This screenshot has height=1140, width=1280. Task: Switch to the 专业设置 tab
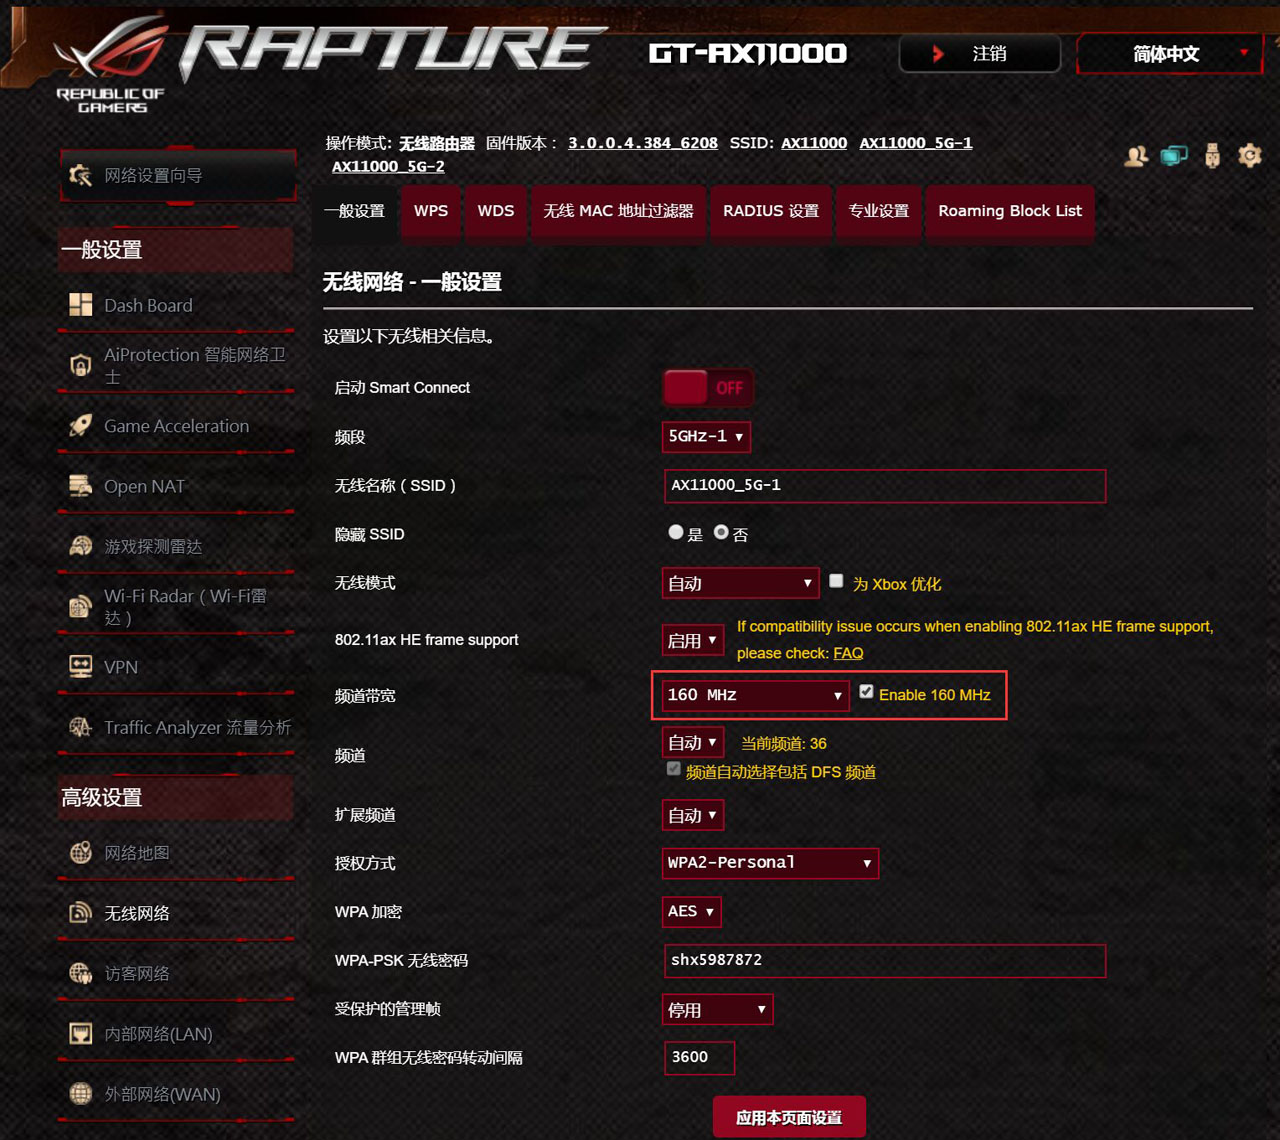click(879, 211)
